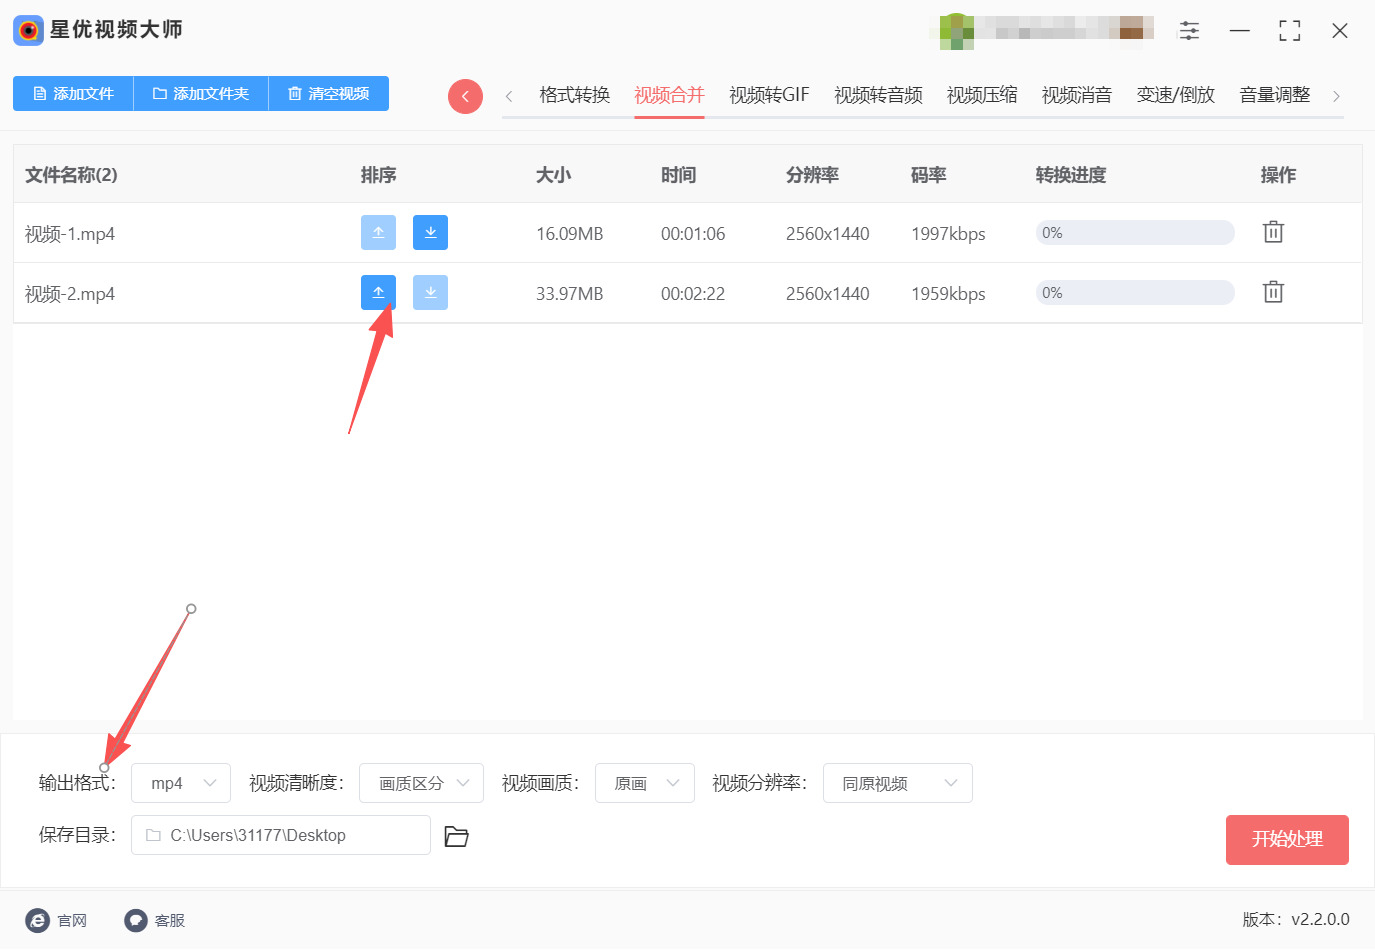Click the 00:01:06 duration cell

click(693, 234)
